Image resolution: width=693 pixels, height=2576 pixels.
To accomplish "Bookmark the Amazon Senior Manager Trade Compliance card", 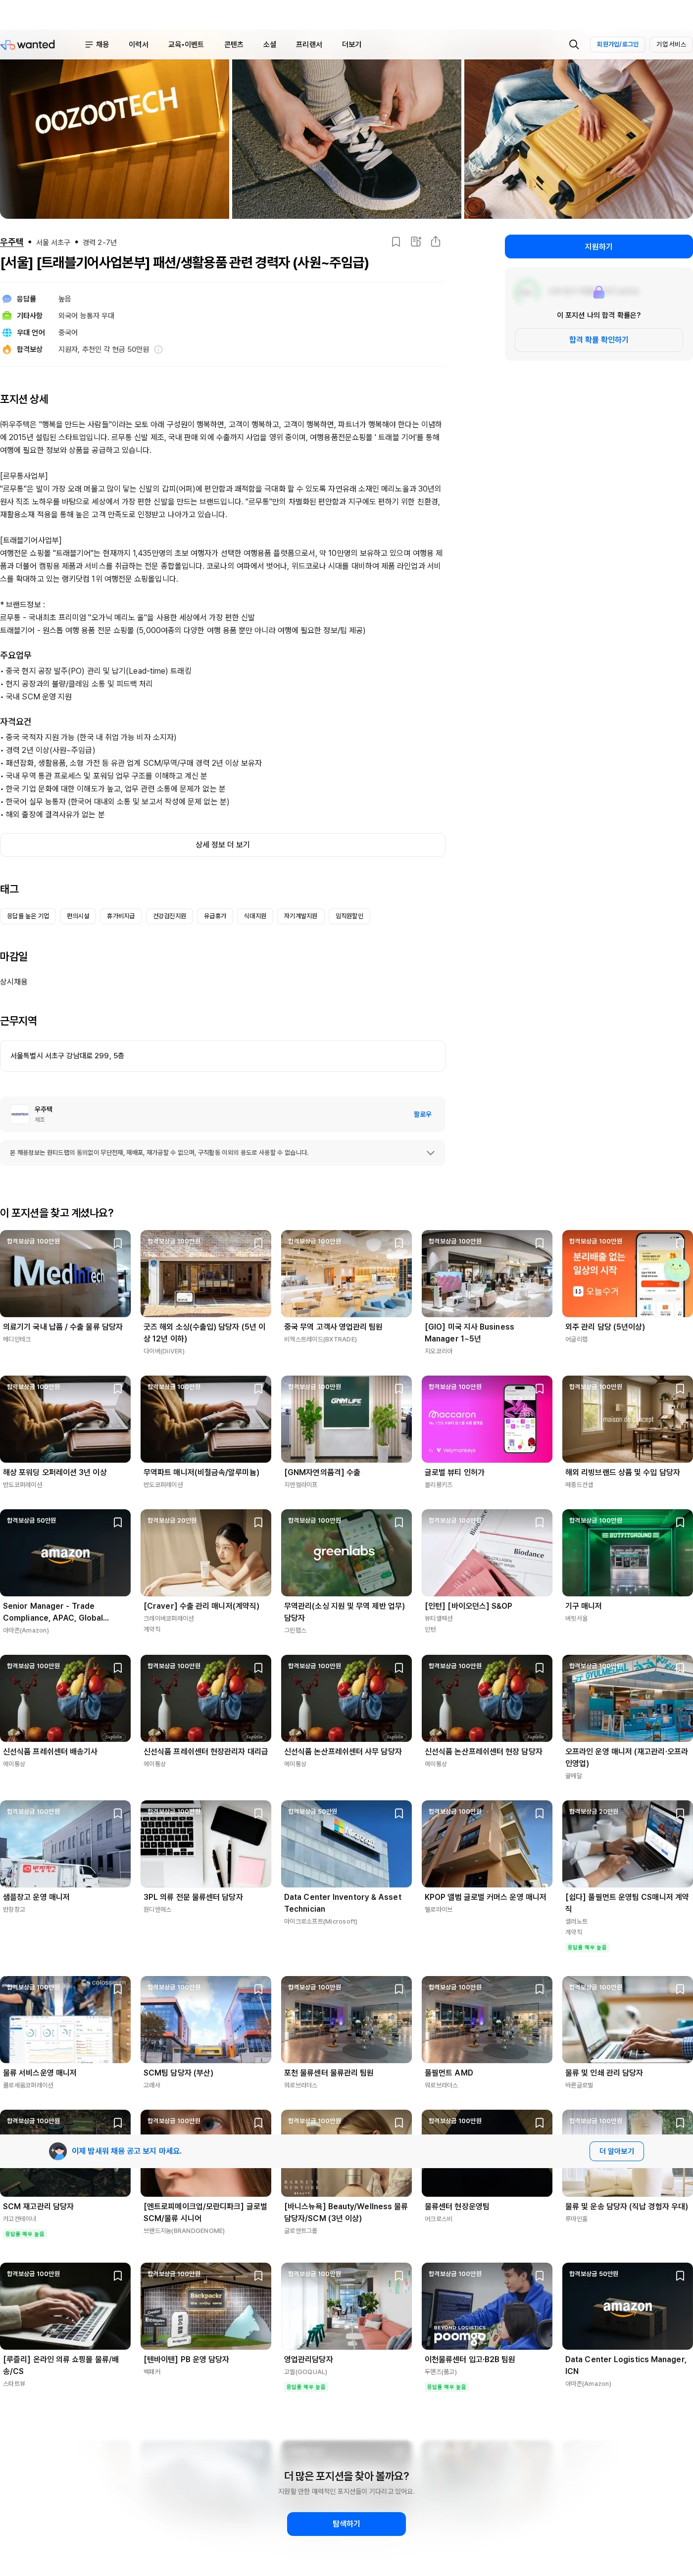I will [118, 1522].
